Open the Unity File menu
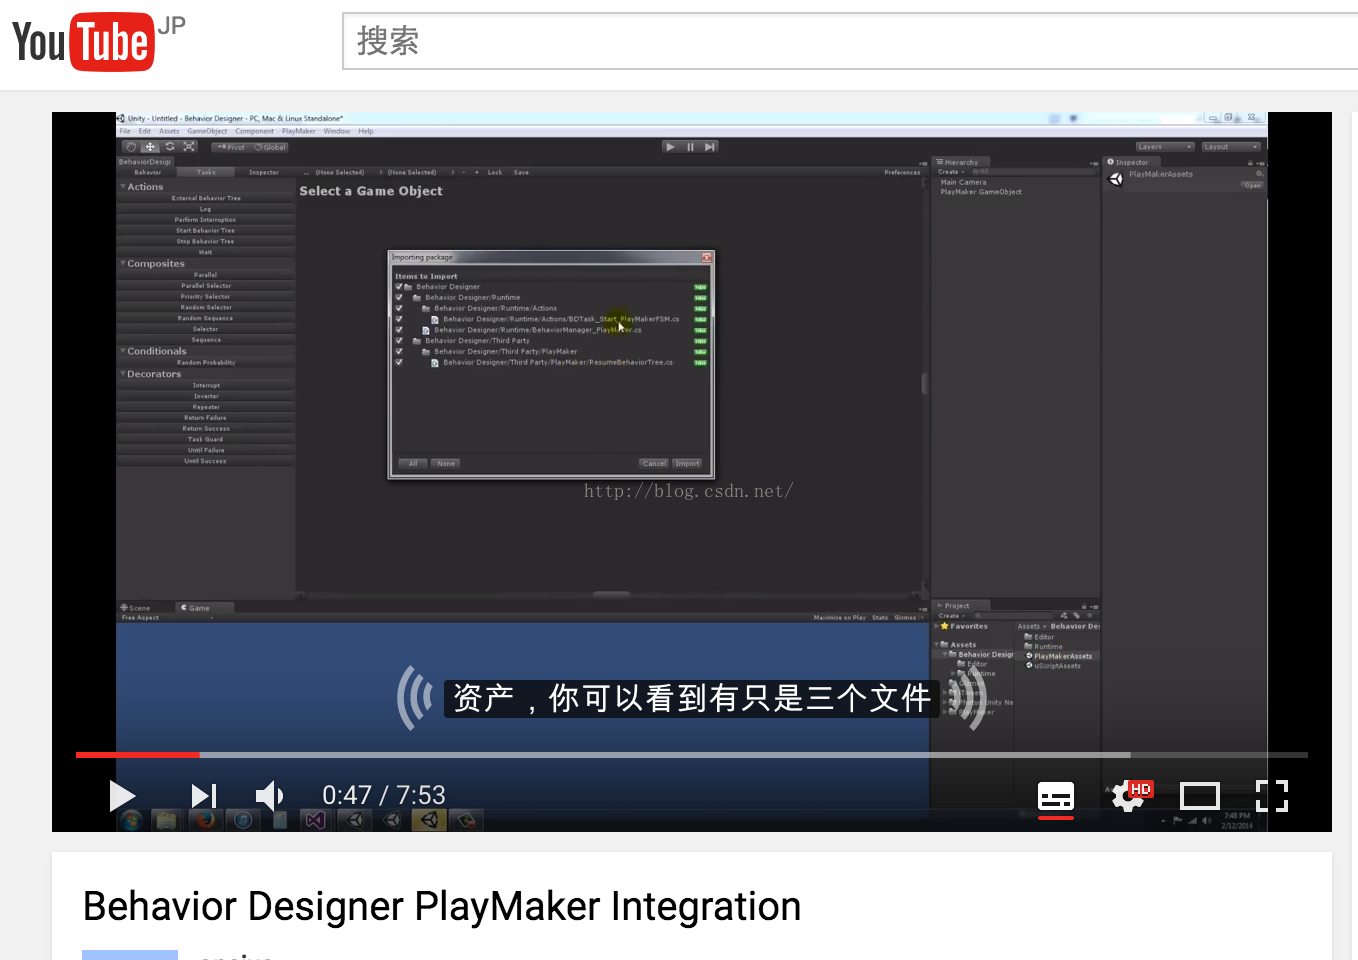The image size is (1358, 960). (125, 131)
